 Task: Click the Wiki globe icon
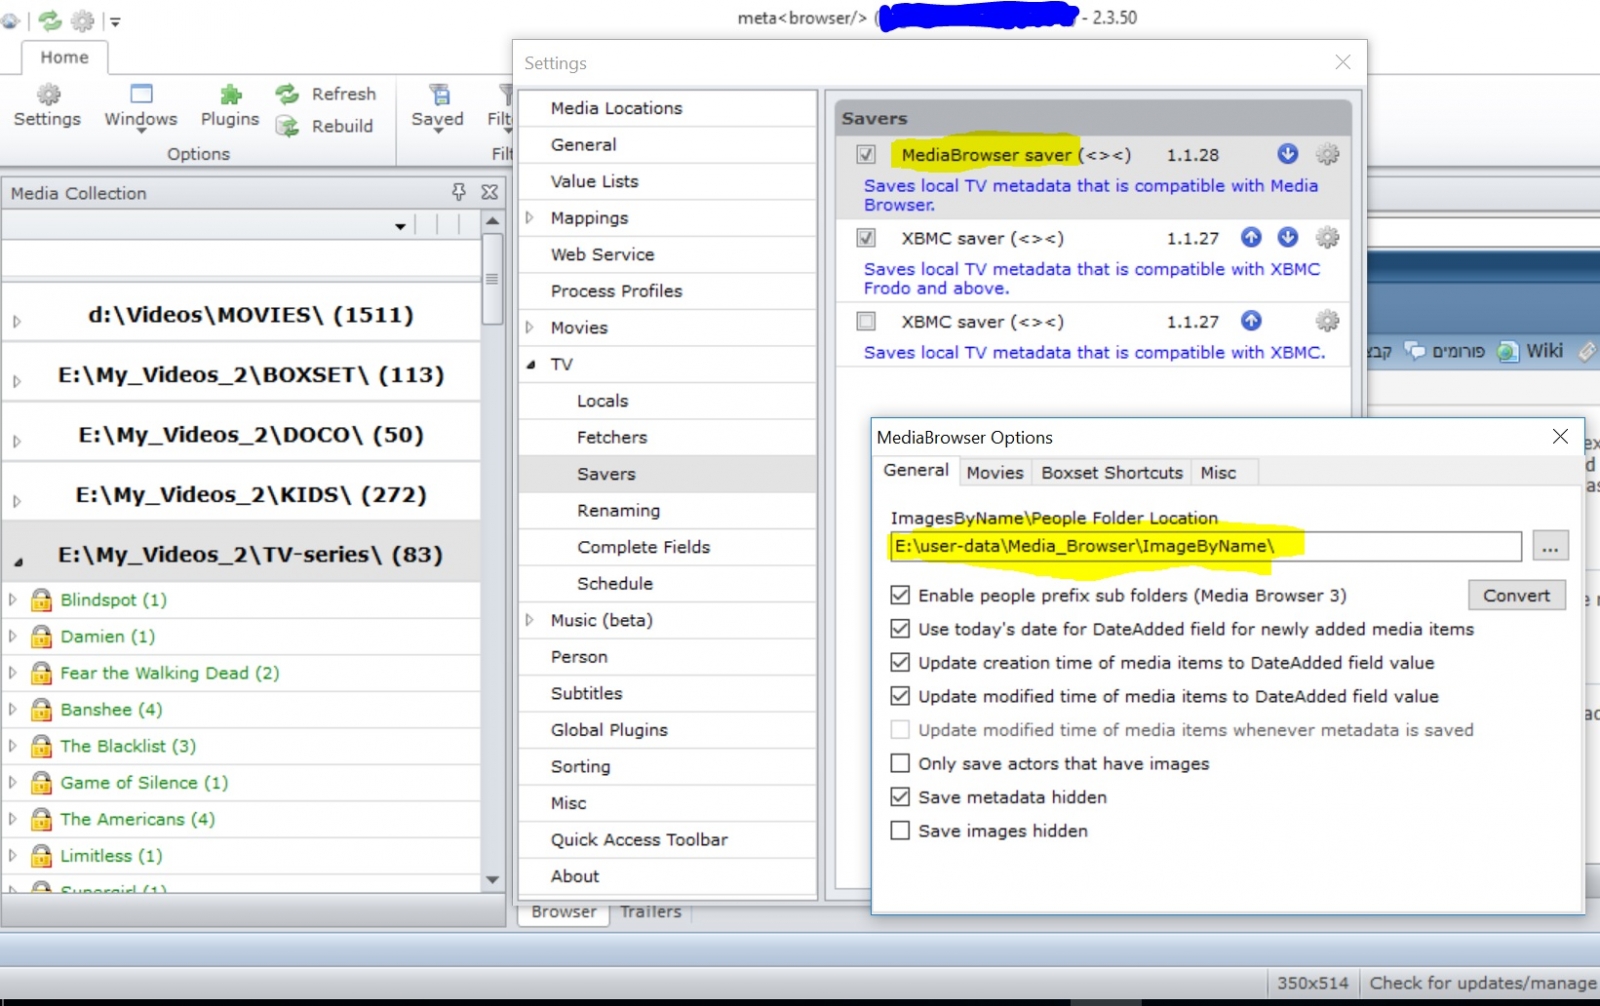click(x=1507, y=351)
